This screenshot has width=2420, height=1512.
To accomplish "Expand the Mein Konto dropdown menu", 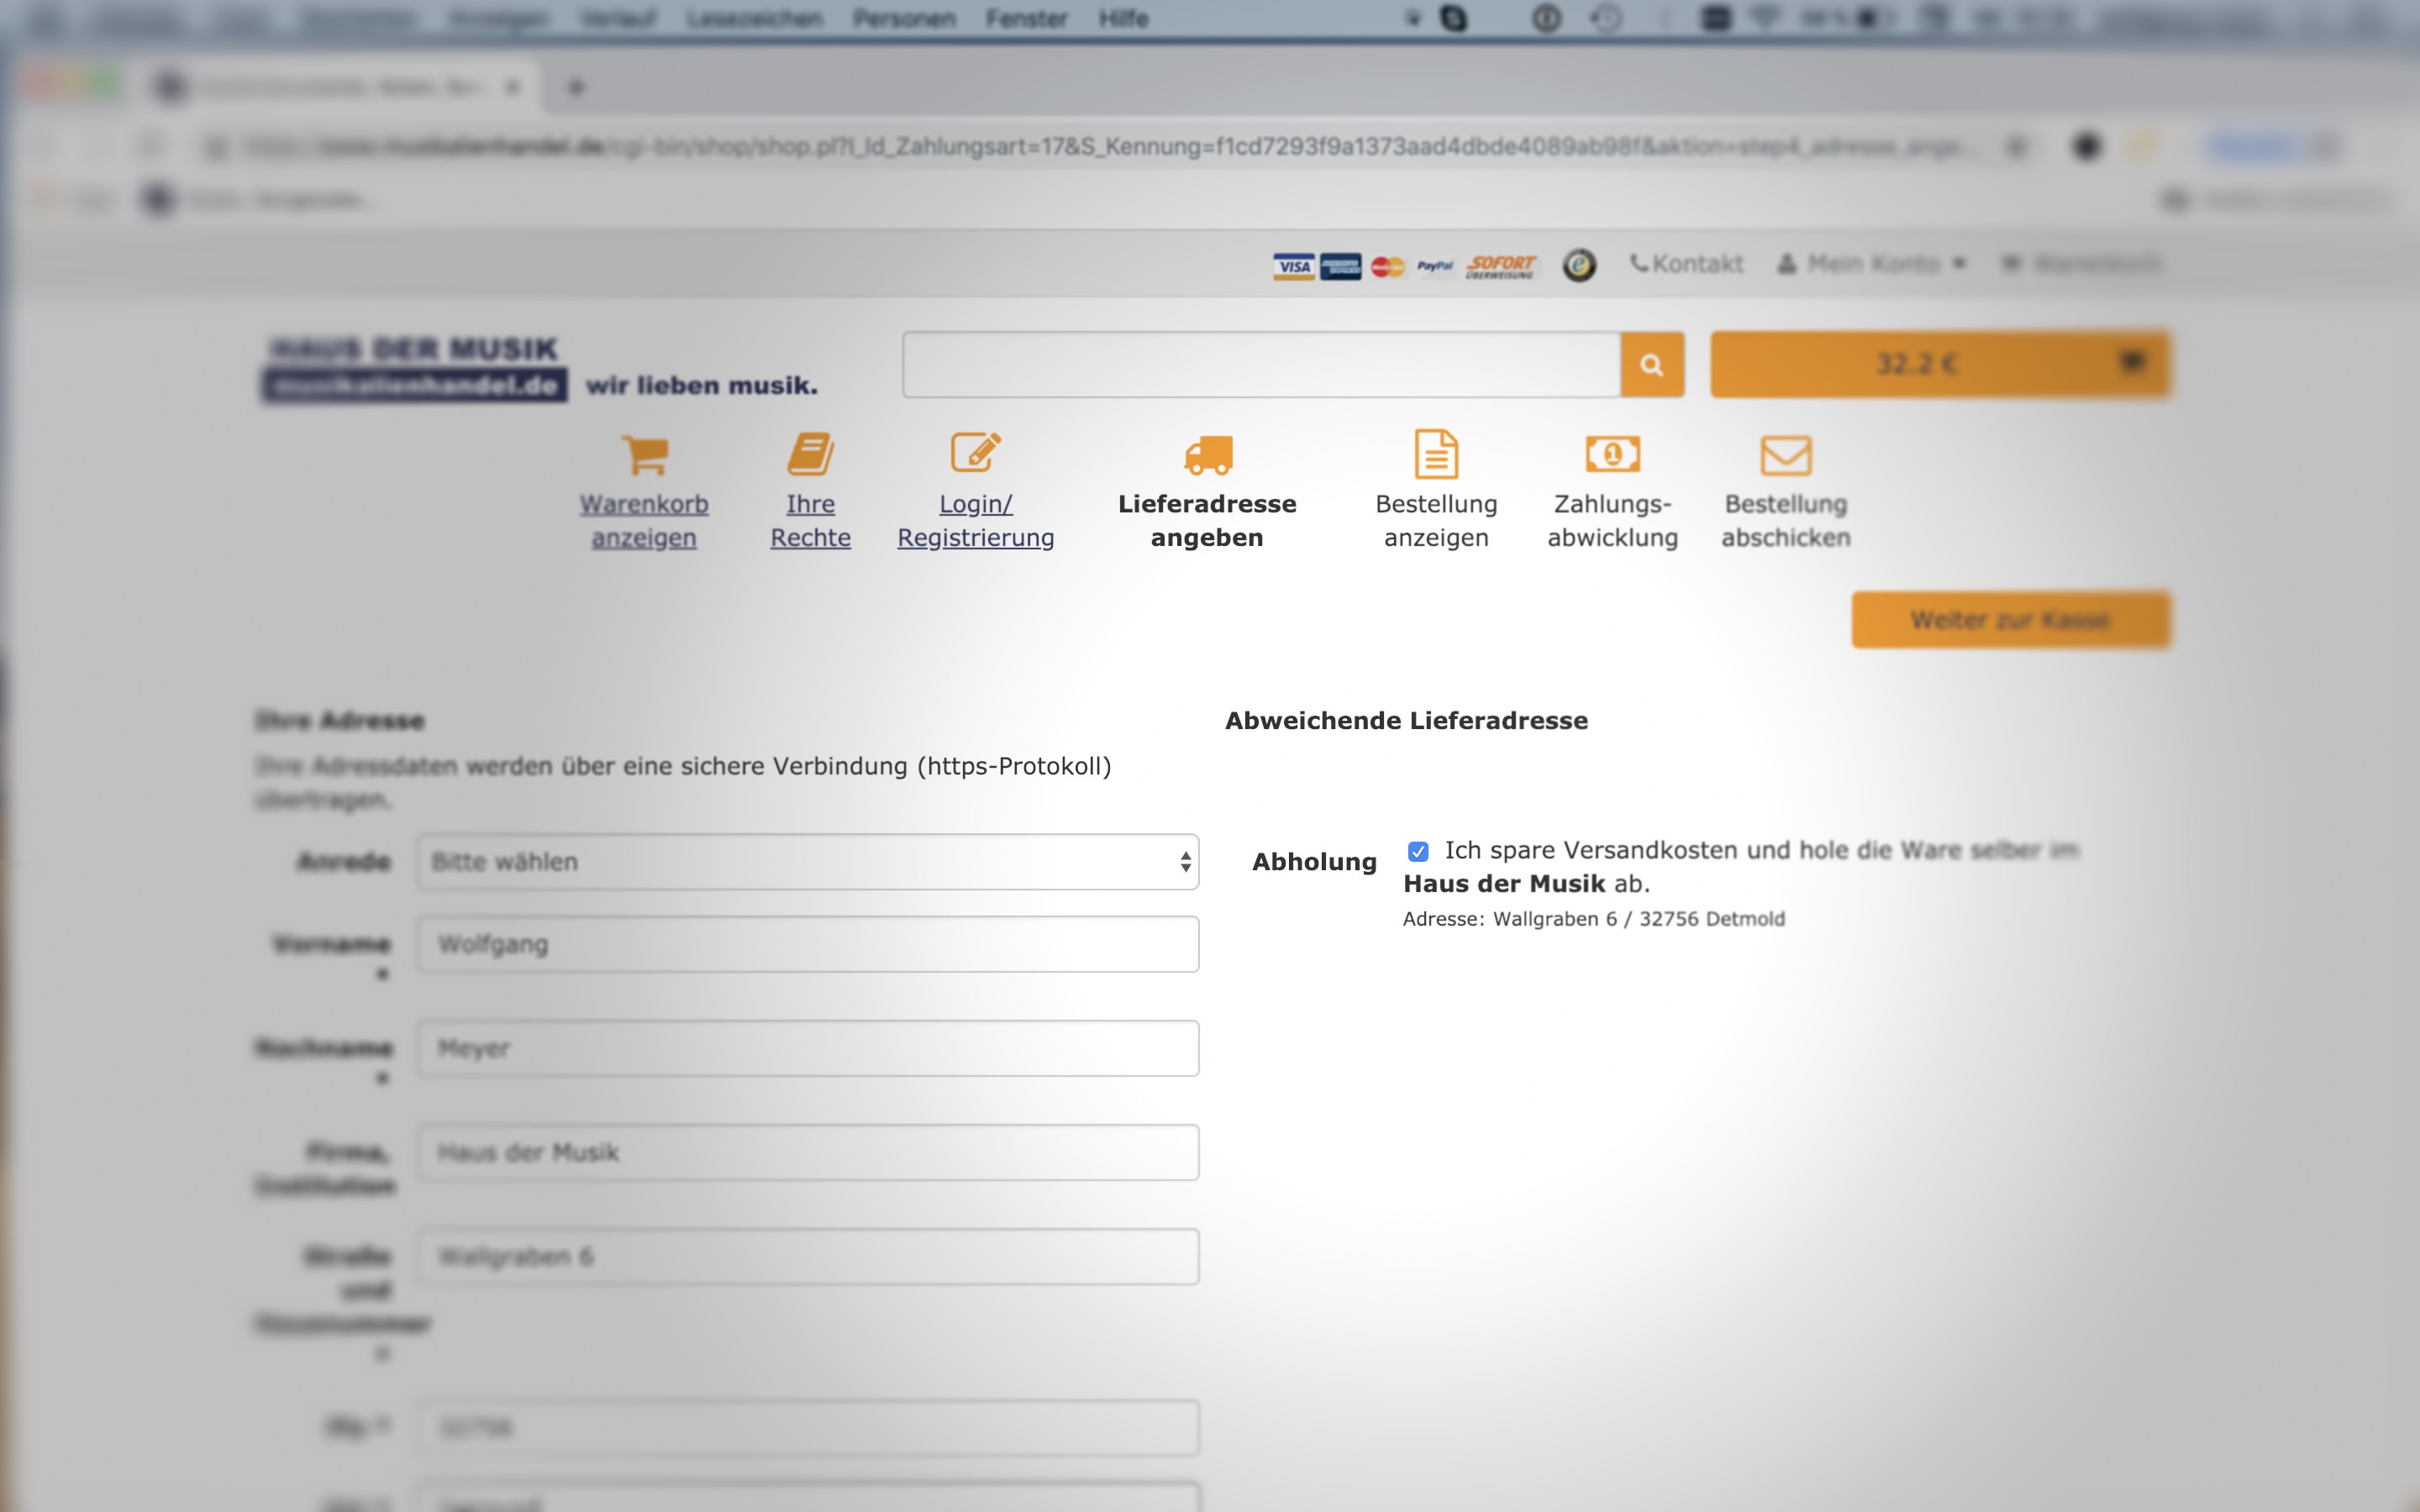I will click(x=1872, y=264).
